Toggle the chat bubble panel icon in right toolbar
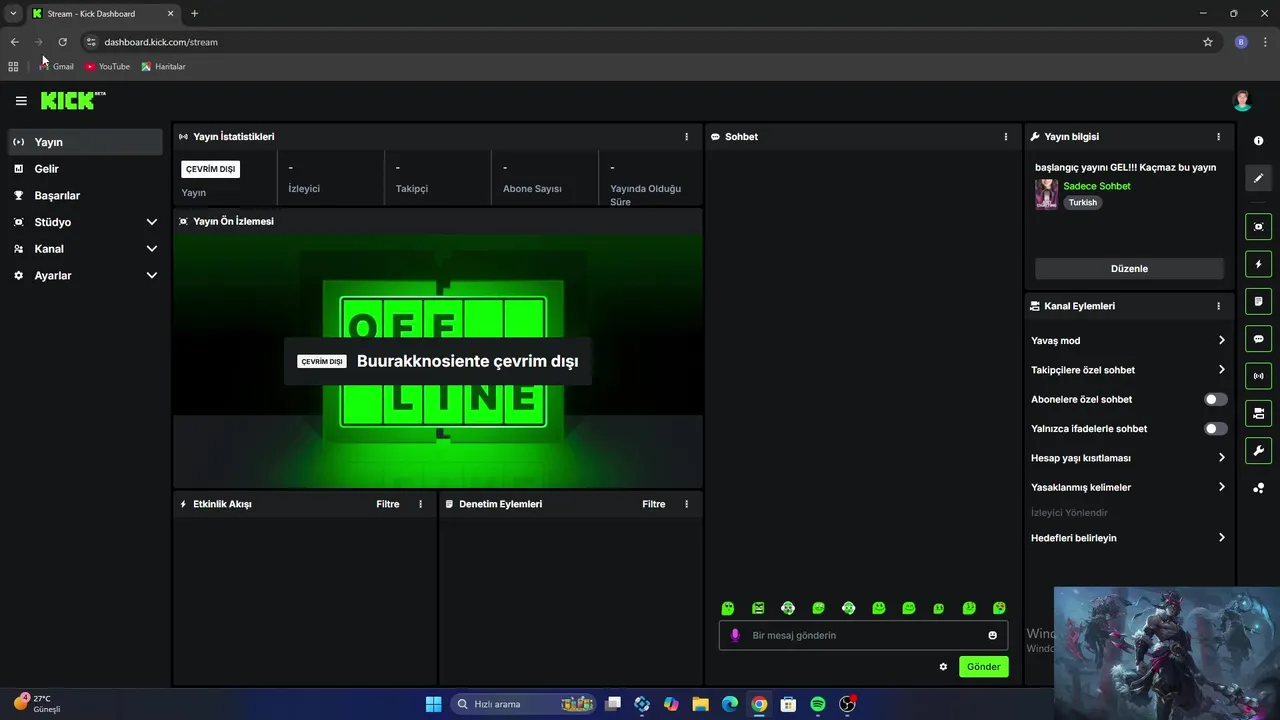This screenshot has width=1280, height=720. point(1258,339)
